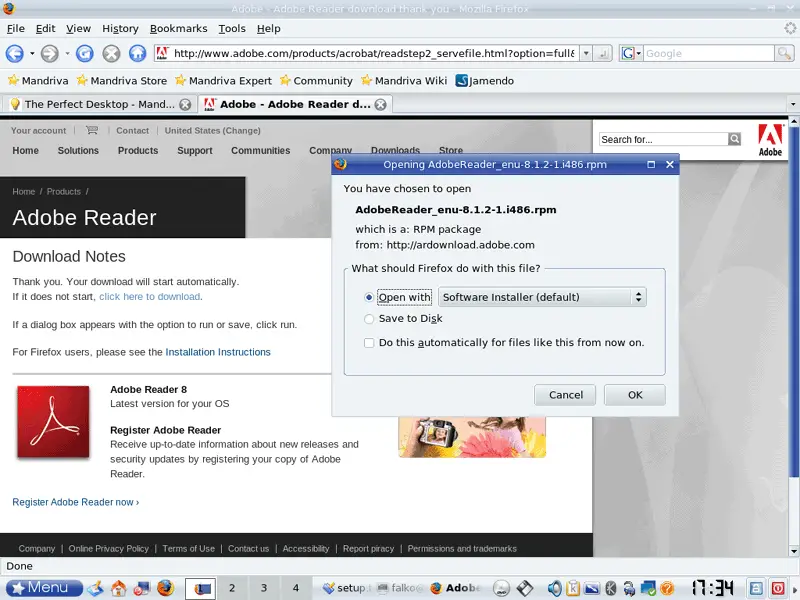Open the History menu
The height and width of the screenshot is (600, 800).
pos(120,29)
